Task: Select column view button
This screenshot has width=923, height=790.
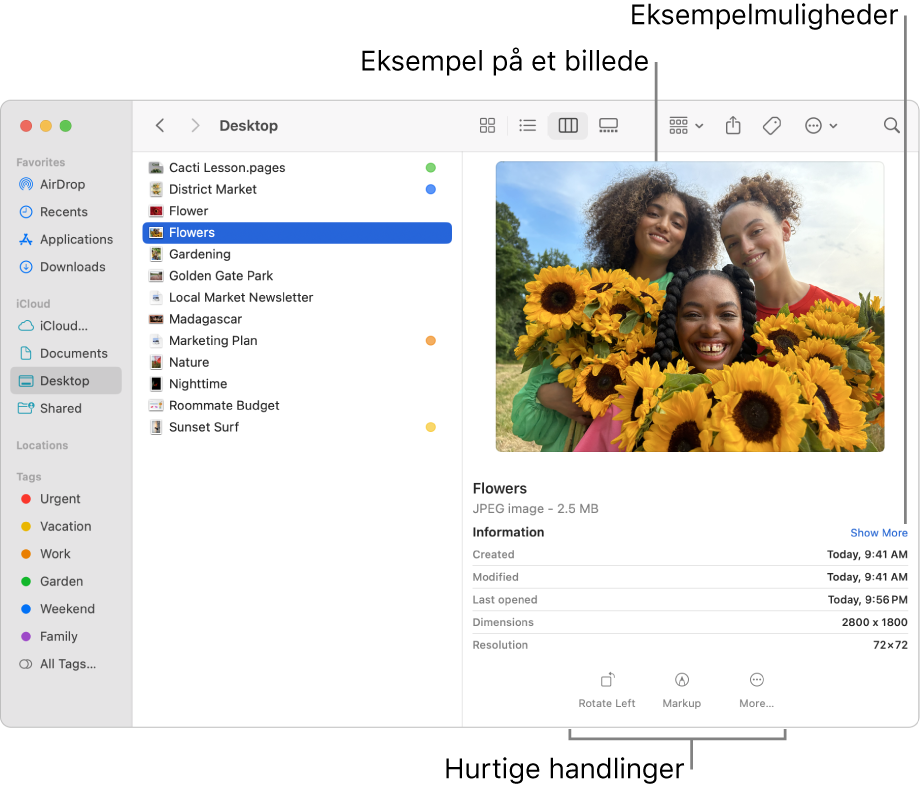Action: coord(568,125)
